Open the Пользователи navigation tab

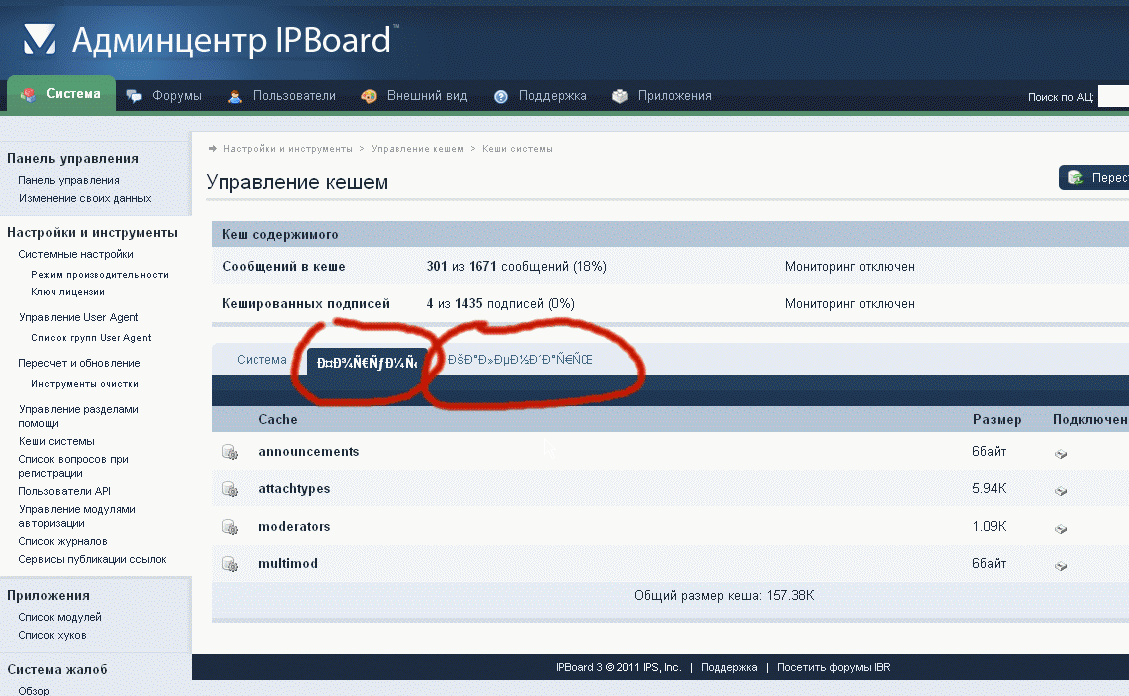point(282,96)
